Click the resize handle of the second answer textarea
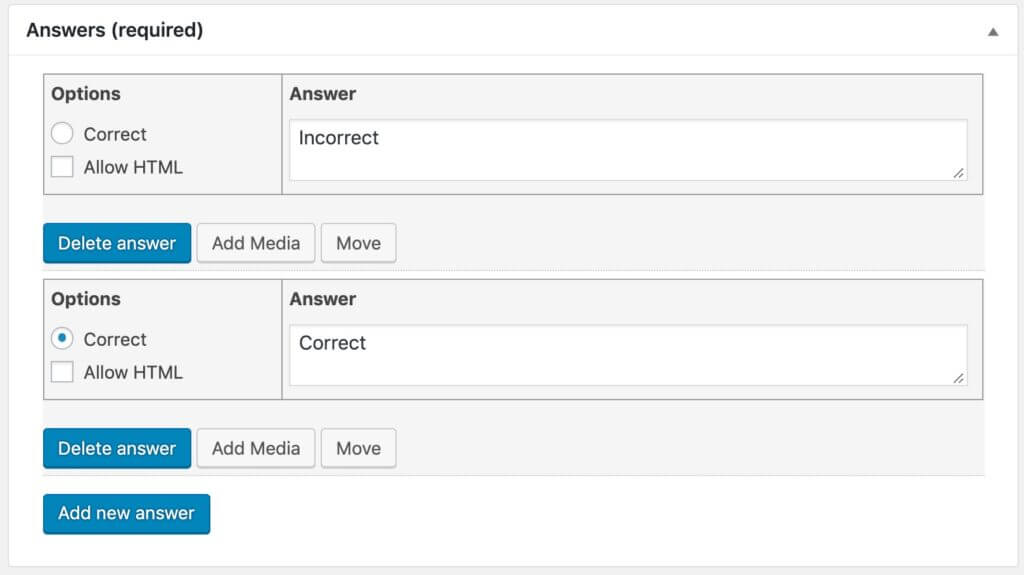This screenshot has width=1024, height=575. [959, 378]
